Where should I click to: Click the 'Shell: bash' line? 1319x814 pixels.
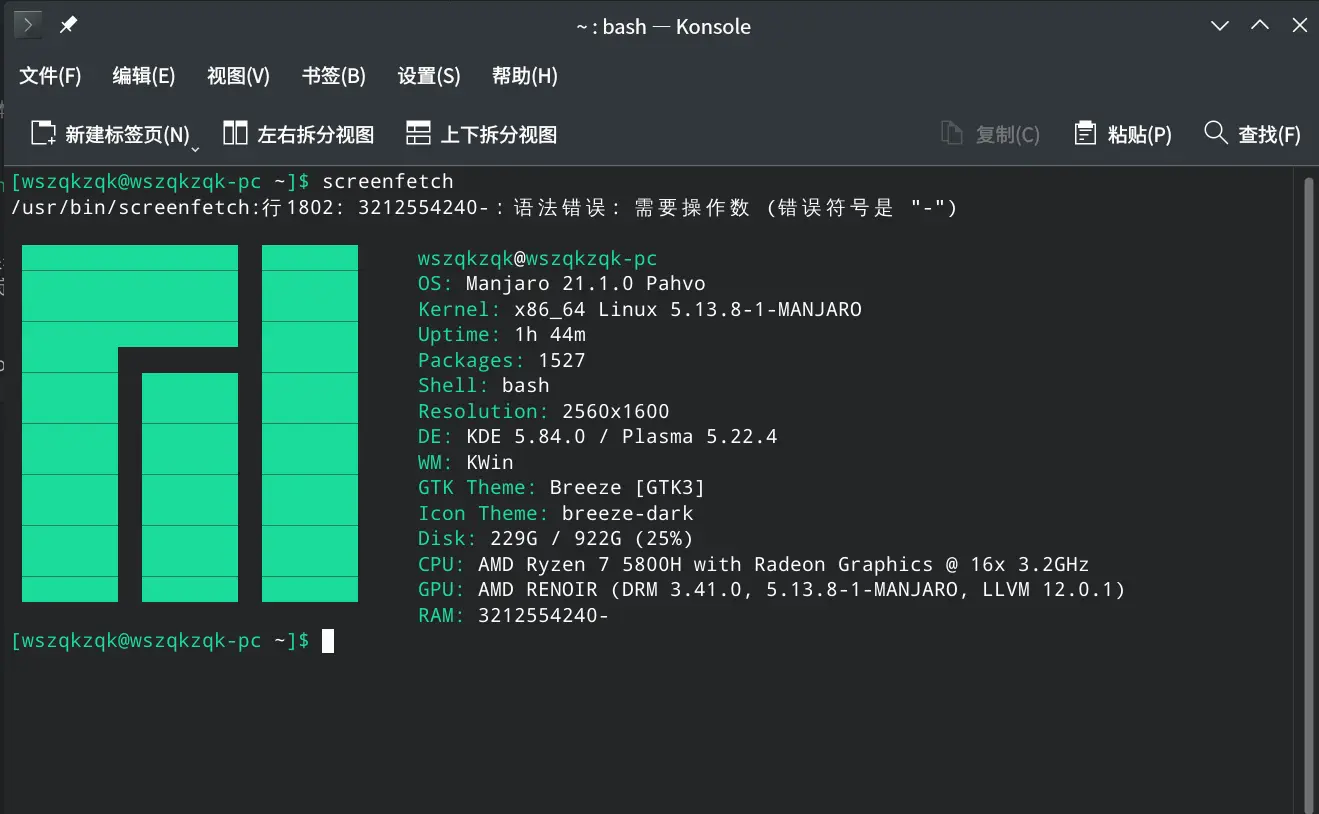[x=484, y=386]
